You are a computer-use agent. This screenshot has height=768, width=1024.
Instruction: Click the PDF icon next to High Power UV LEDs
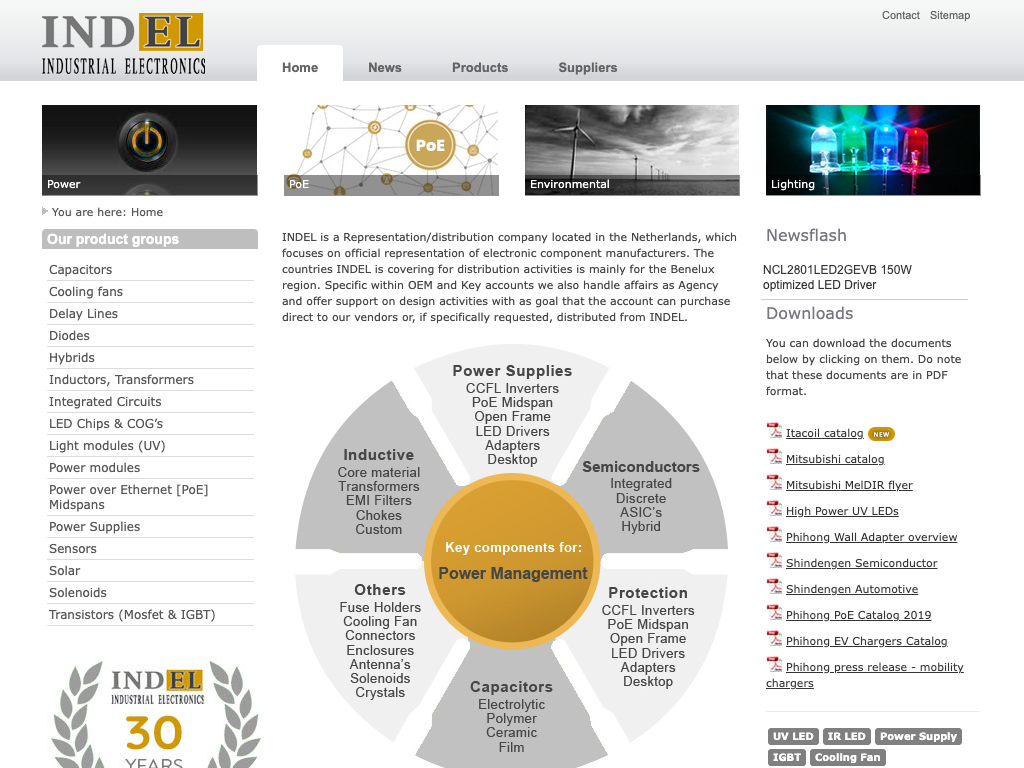point(774,509)
